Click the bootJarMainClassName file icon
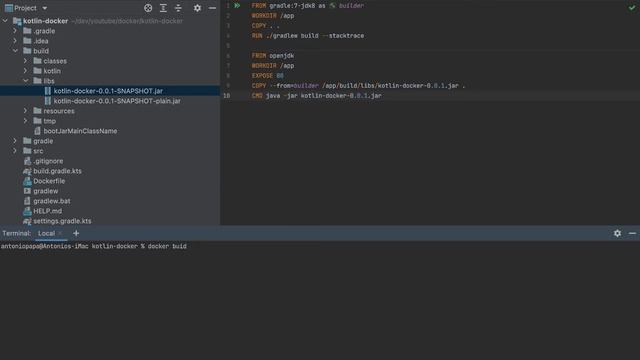 pos(37,131)
